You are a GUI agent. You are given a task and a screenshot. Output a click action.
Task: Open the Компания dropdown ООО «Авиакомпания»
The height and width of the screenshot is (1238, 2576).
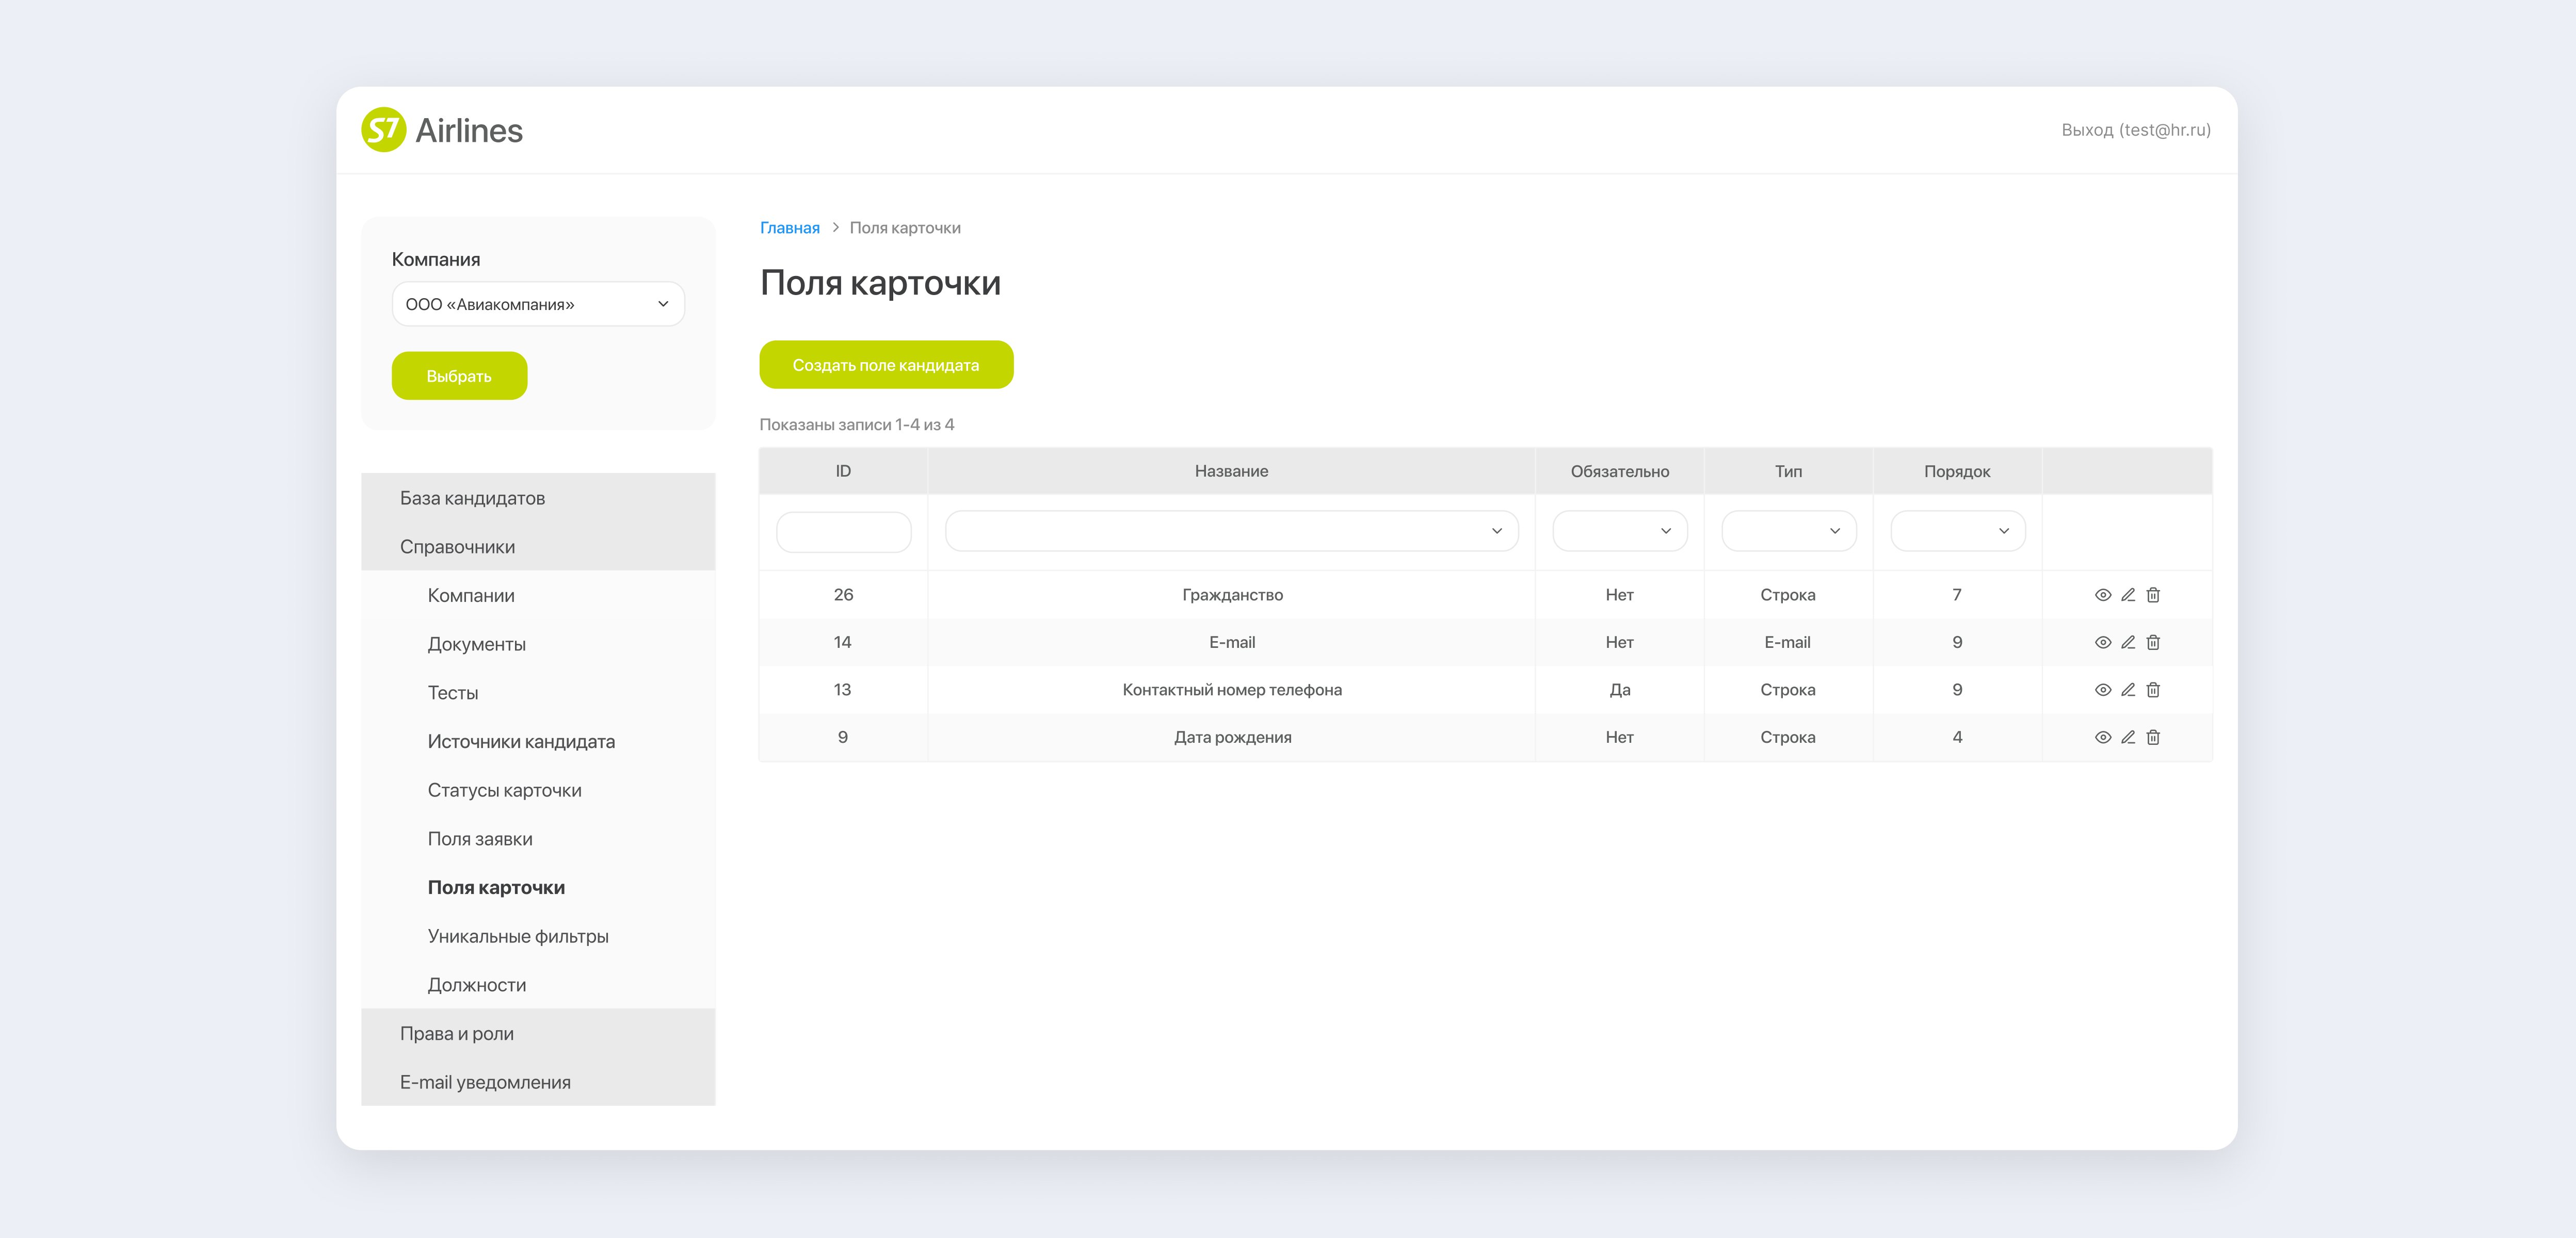(538, 304)
